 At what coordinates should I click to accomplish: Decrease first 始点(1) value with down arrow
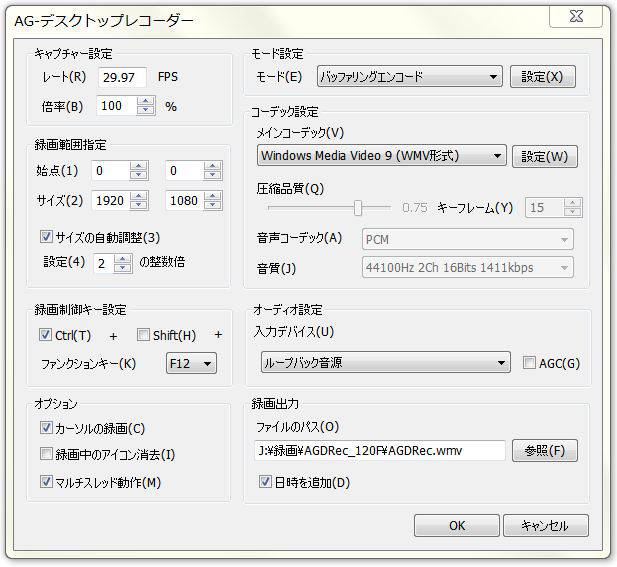[x=138, y=175]
